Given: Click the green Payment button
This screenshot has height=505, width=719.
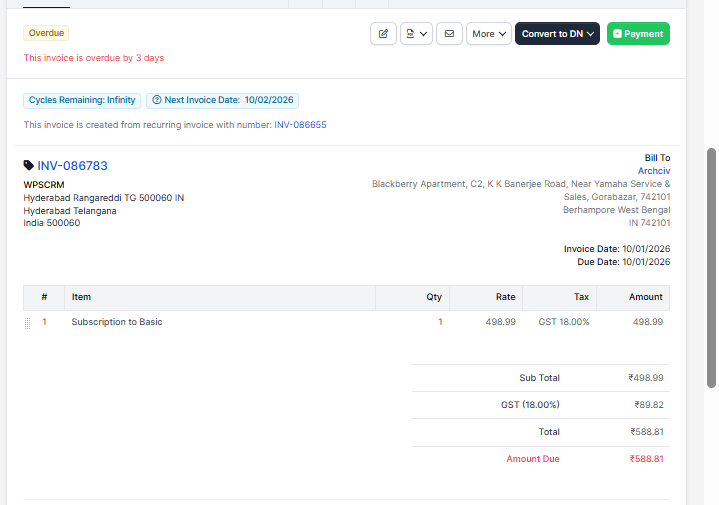Looking at the screenshot, I should pos(638,34).
